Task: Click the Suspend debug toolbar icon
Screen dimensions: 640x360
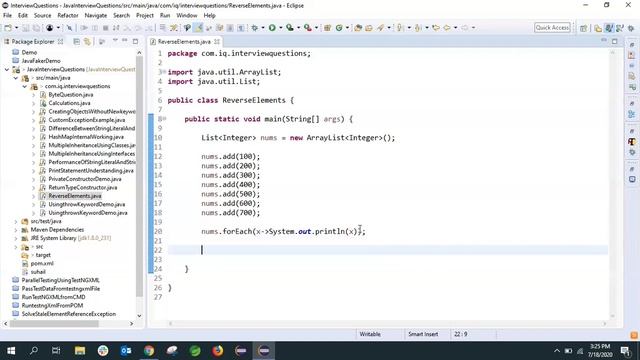Action: coord(95,28)
